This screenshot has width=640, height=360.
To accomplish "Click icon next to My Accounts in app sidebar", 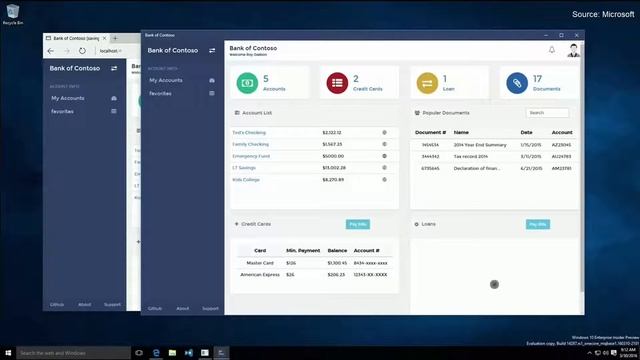I will pos(212,80).
